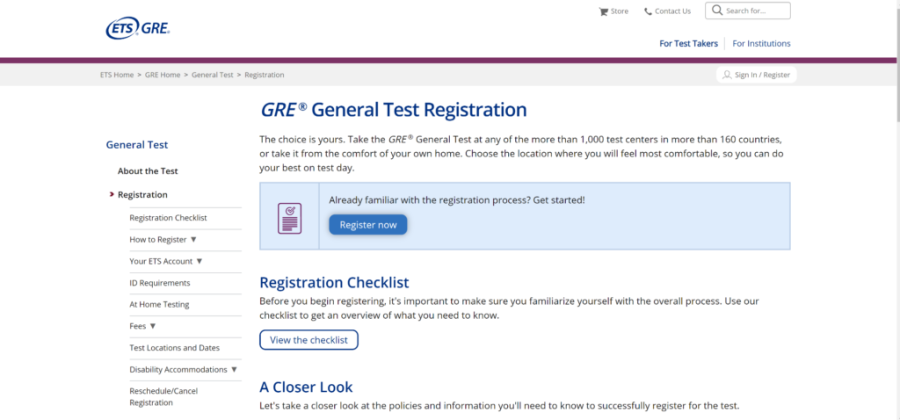Click the View the checklist button

(x=308, y=340)
